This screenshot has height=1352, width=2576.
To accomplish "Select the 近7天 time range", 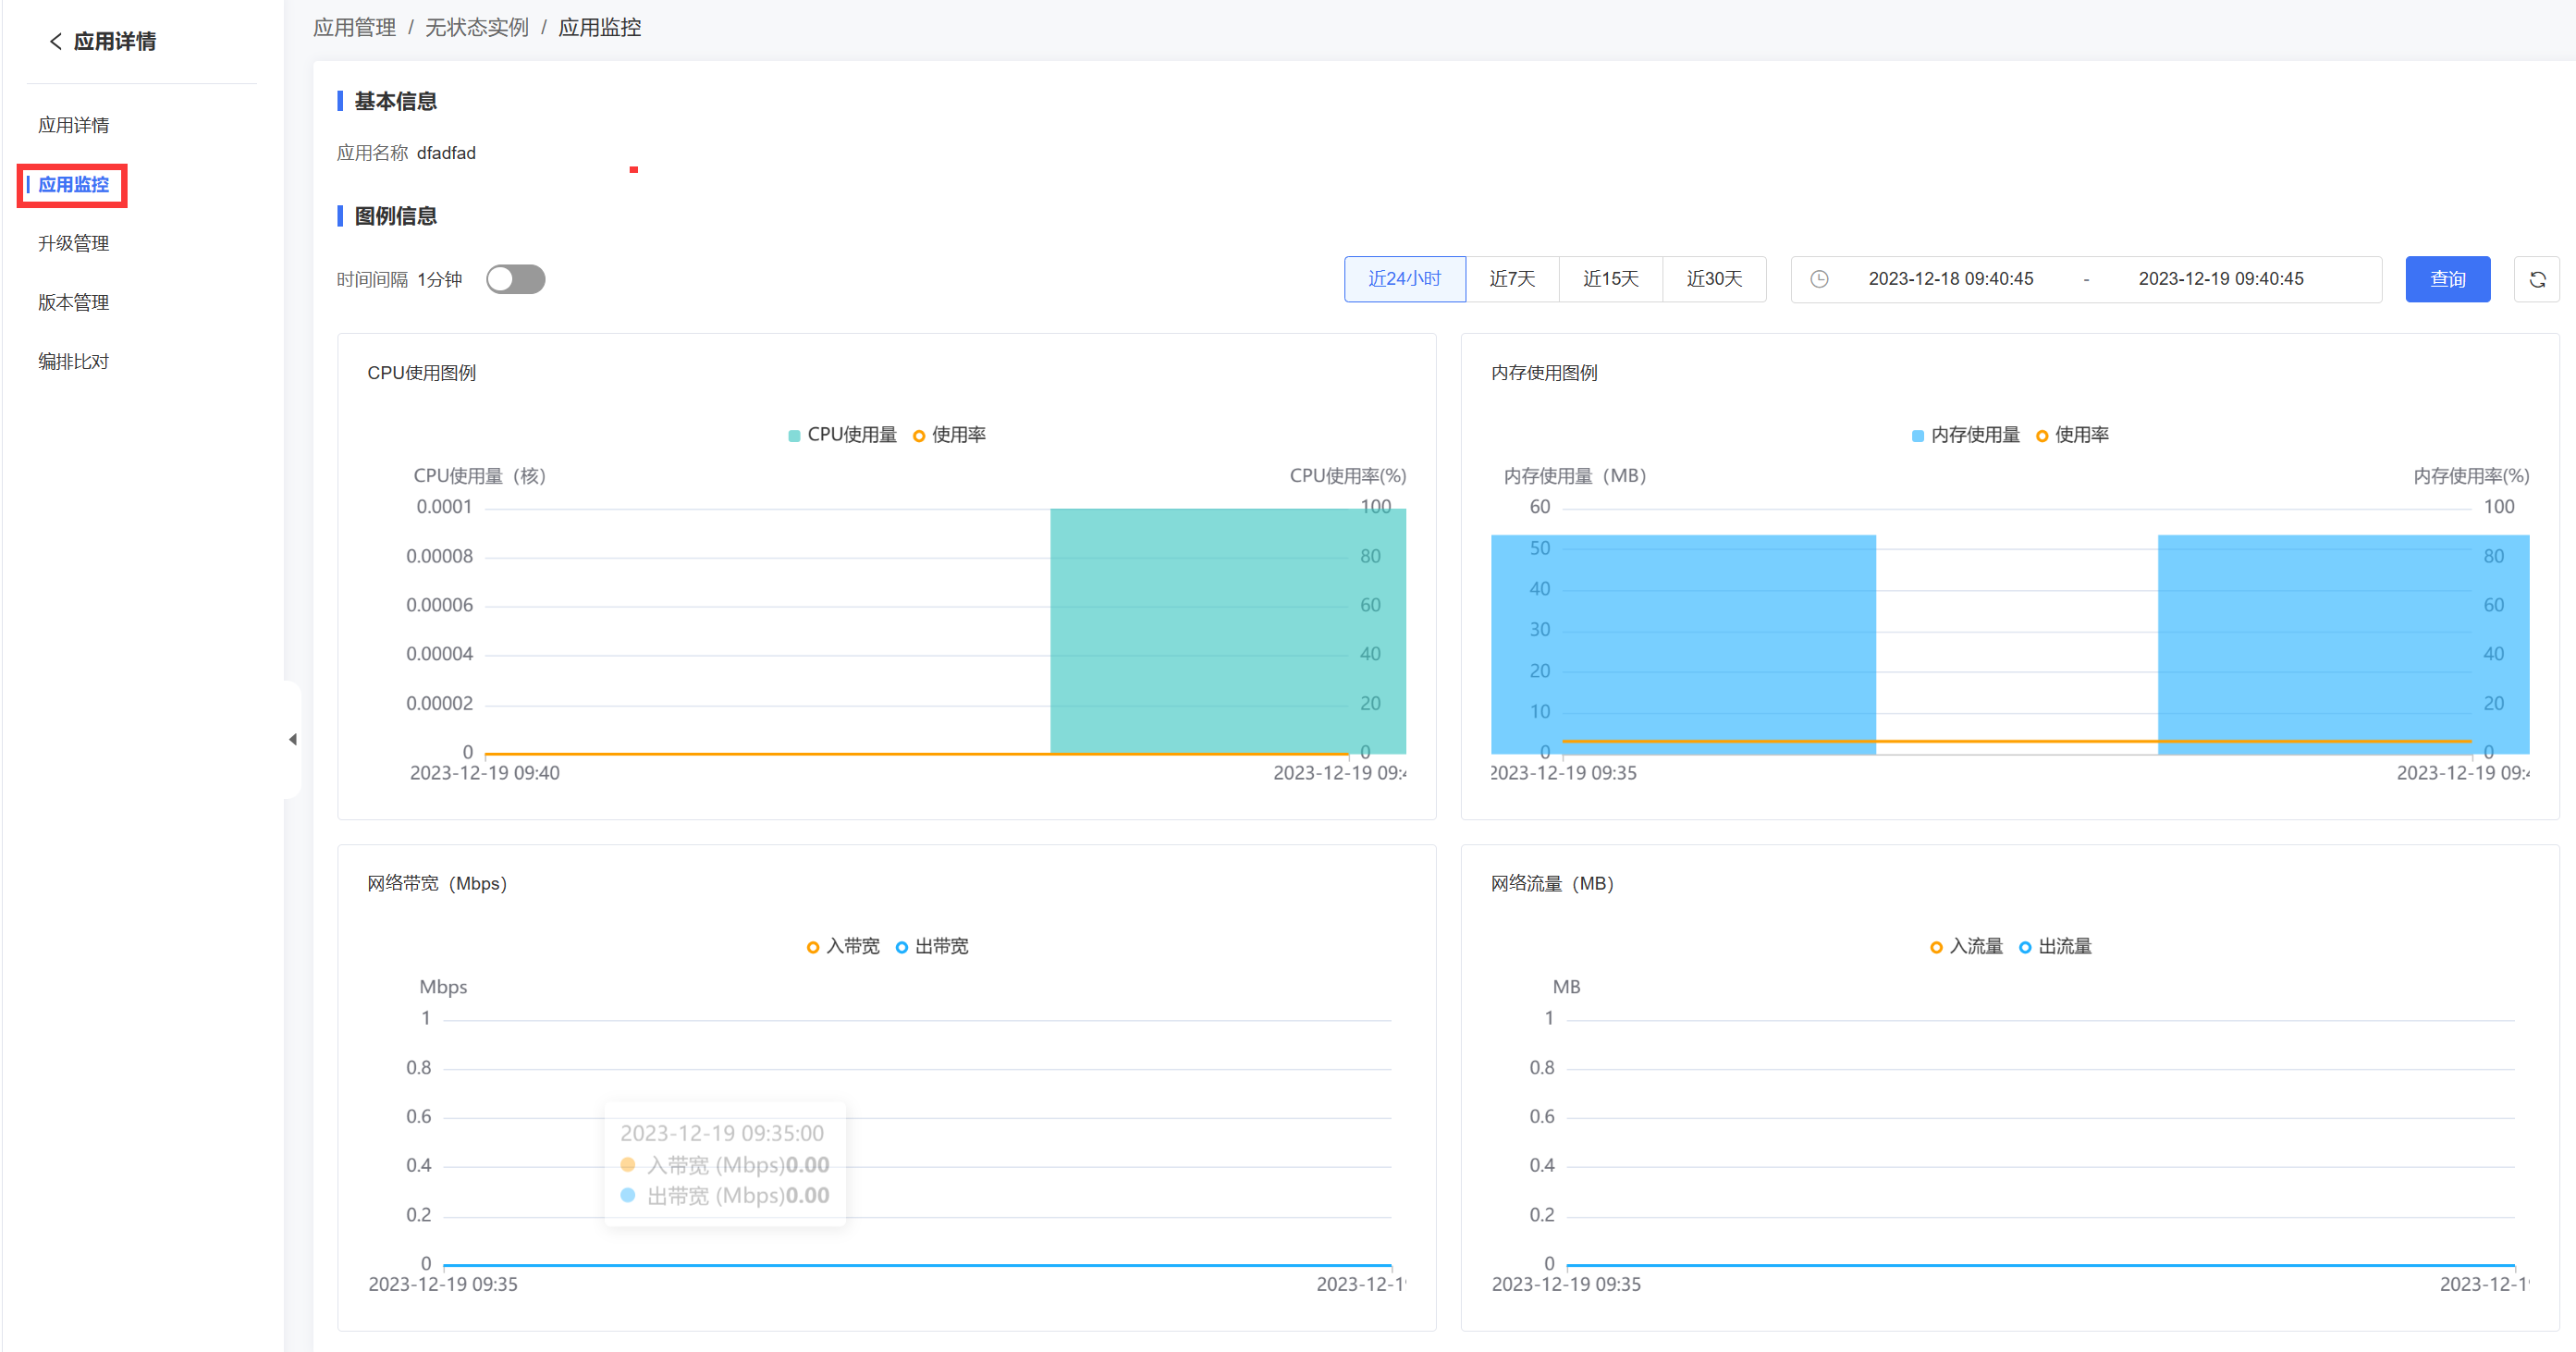I will (1511, 279).
